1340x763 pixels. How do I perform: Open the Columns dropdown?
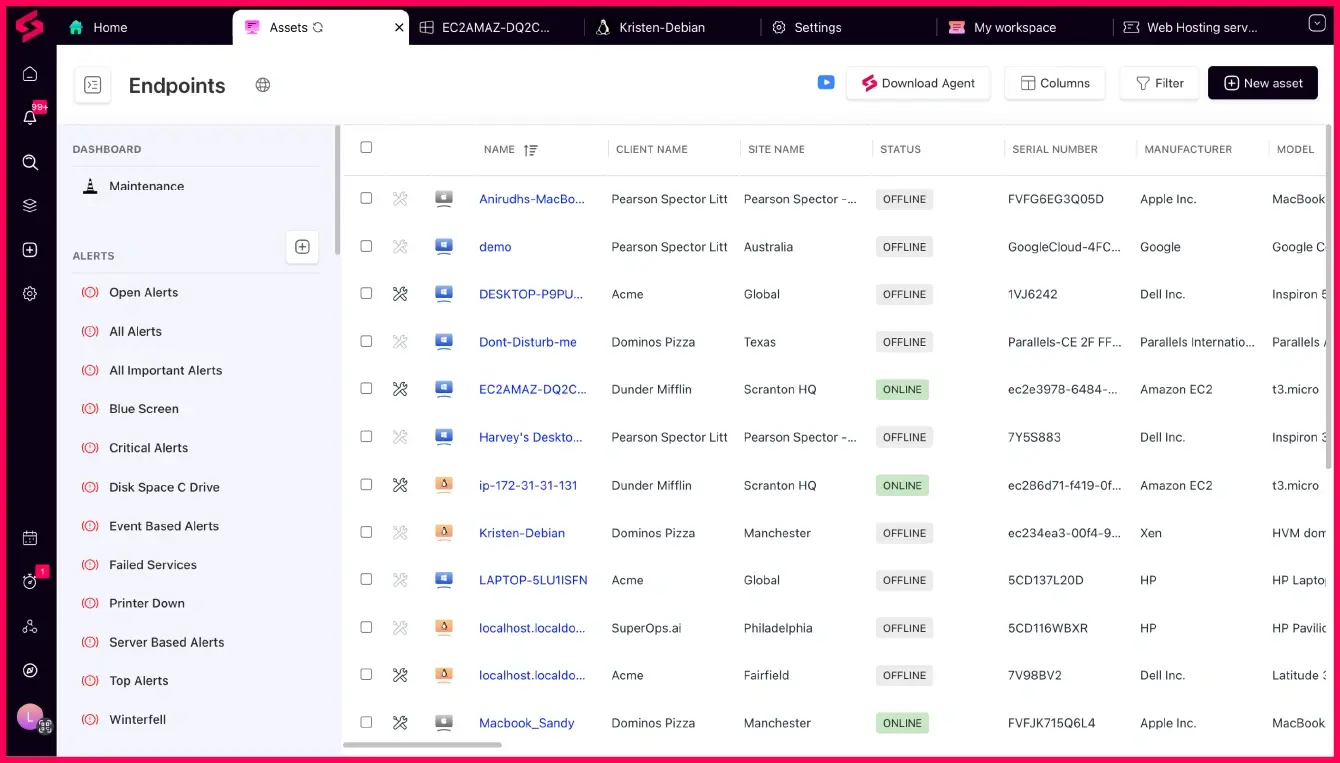(1054, 83)
